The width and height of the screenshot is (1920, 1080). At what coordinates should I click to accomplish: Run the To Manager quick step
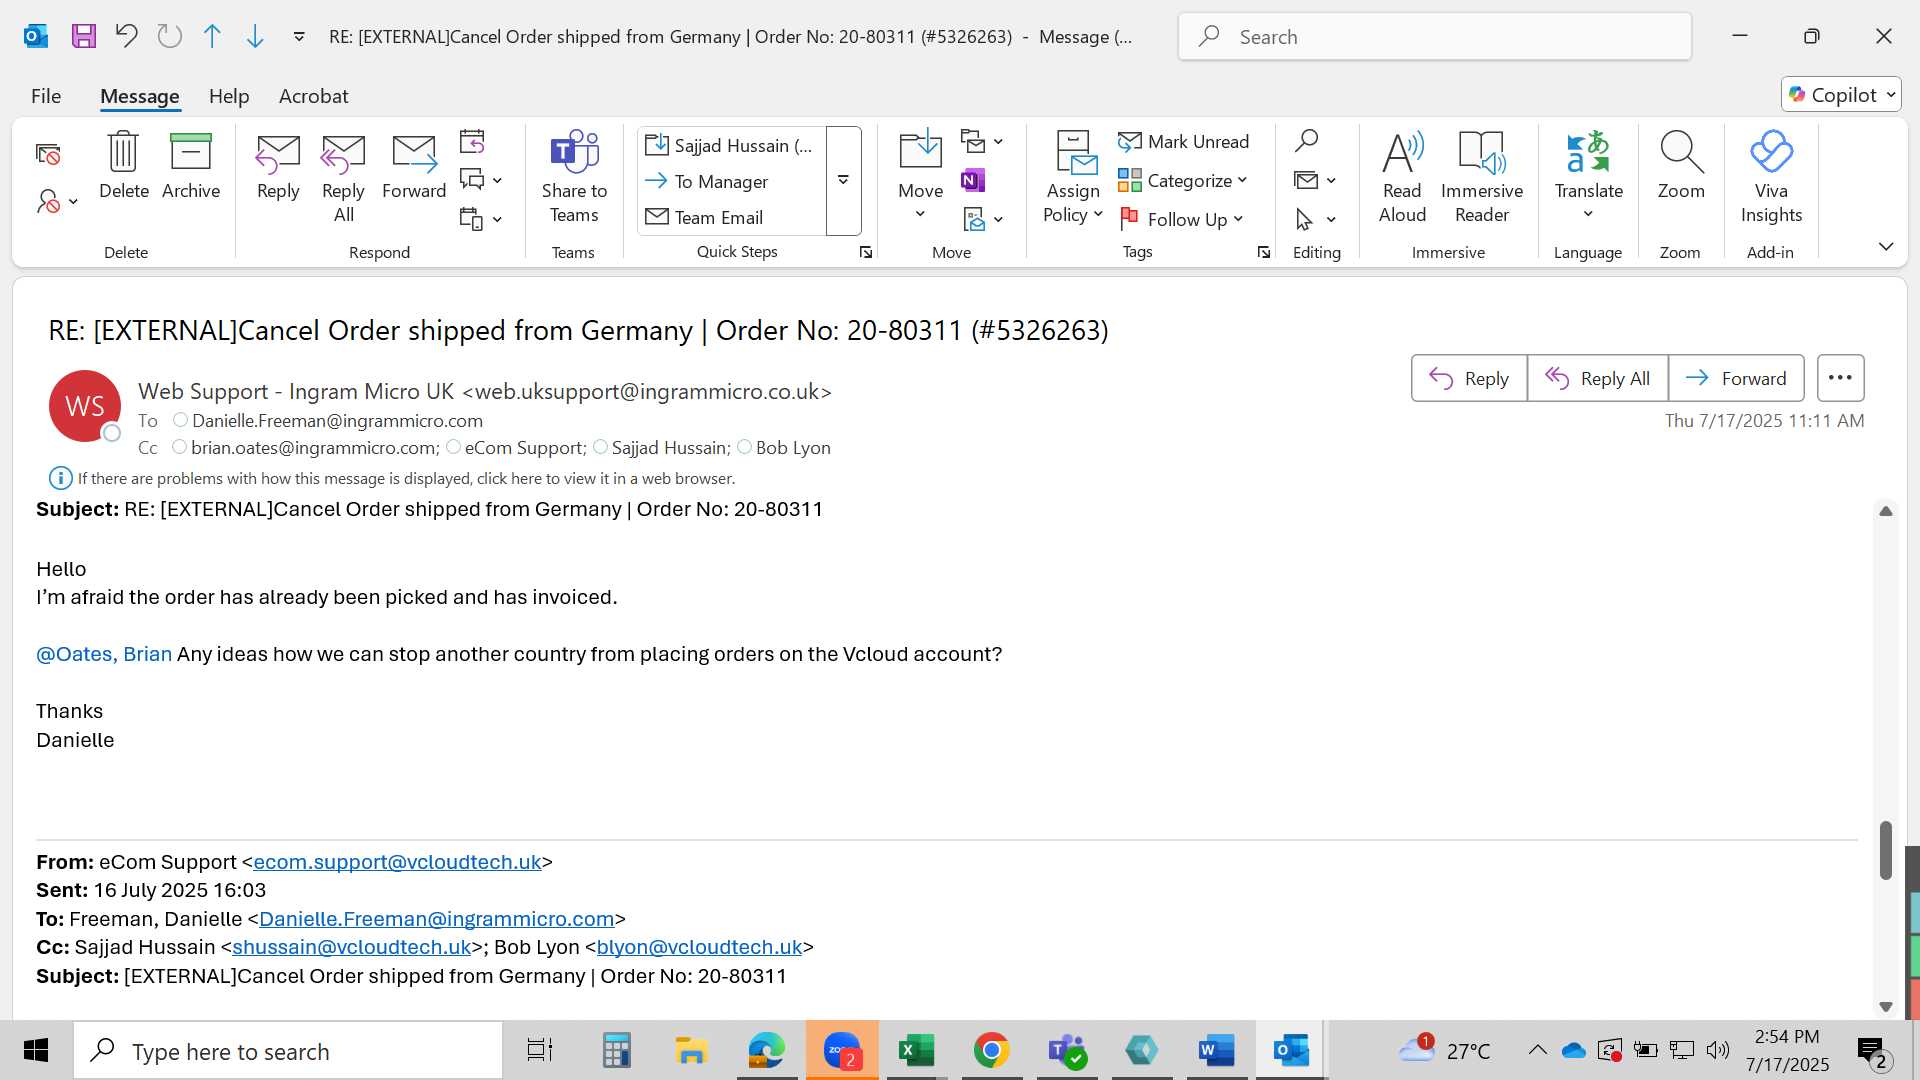point(731,182)
